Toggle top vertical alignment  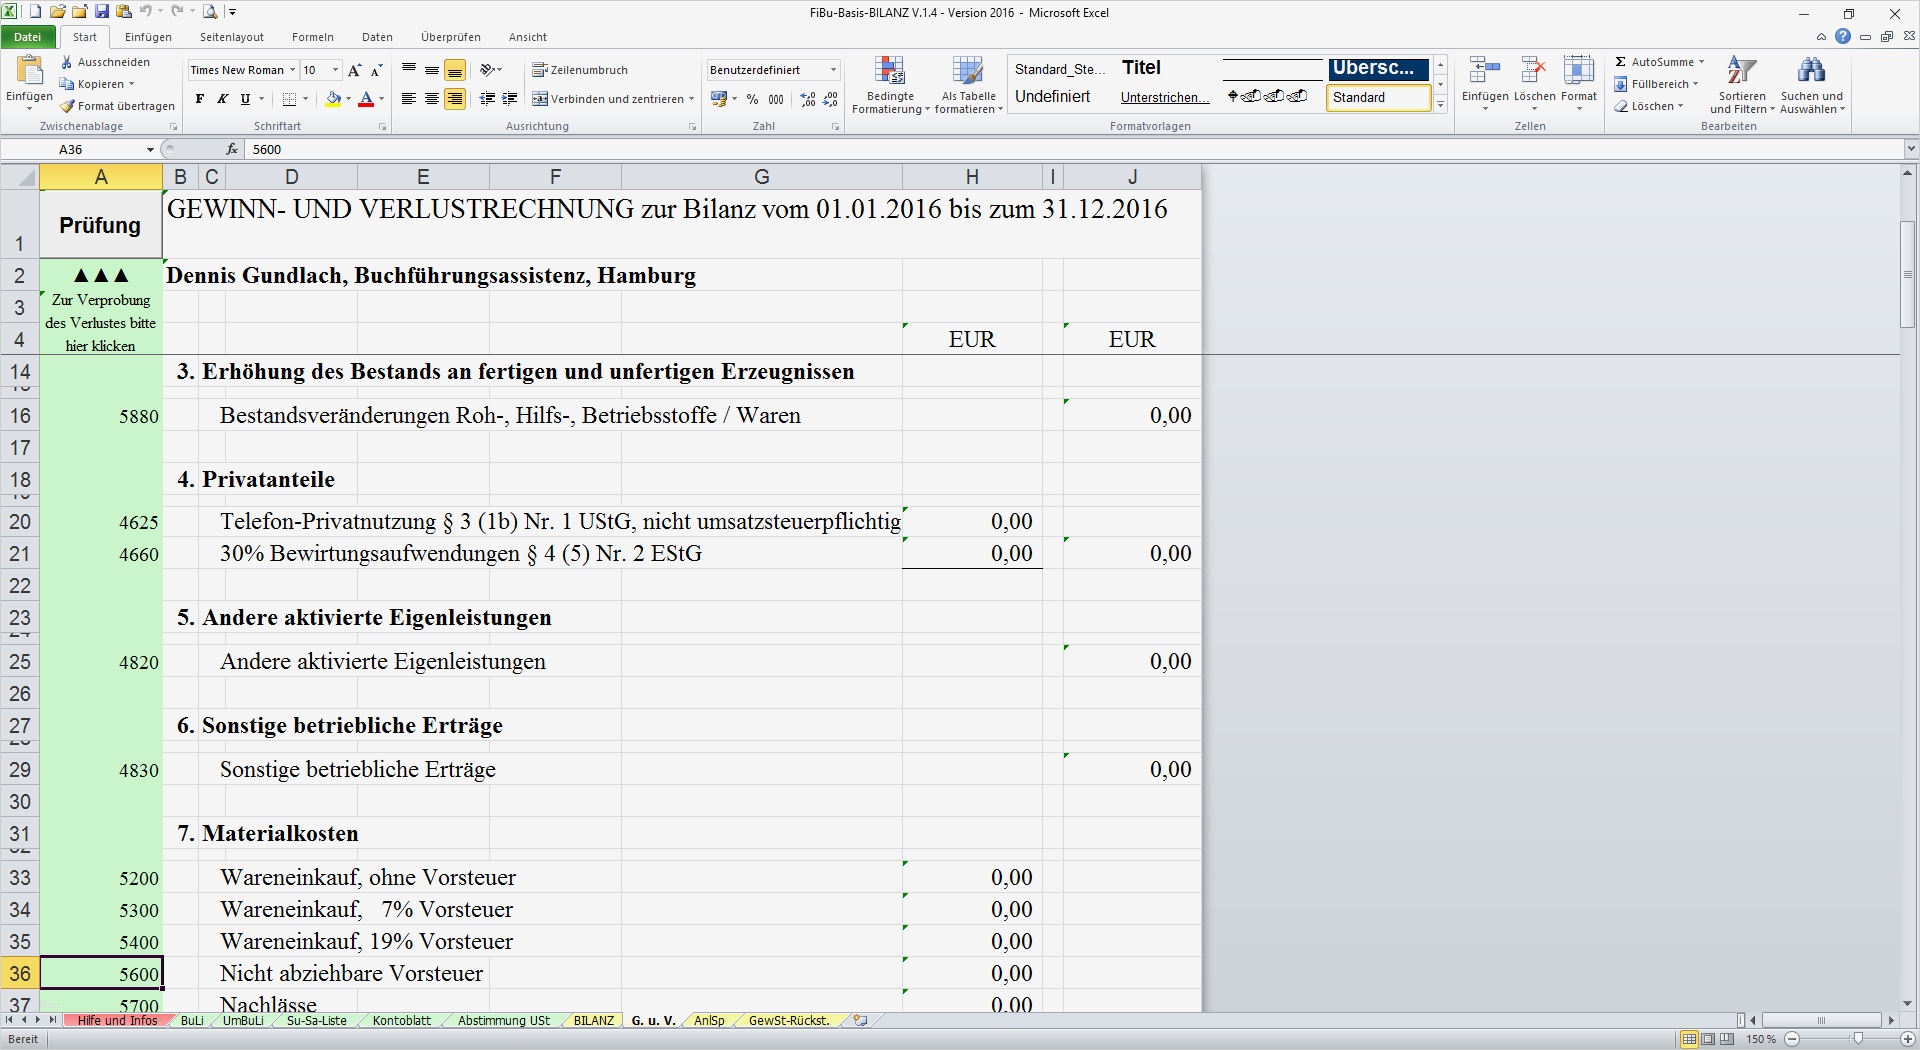tap(409, 70)
